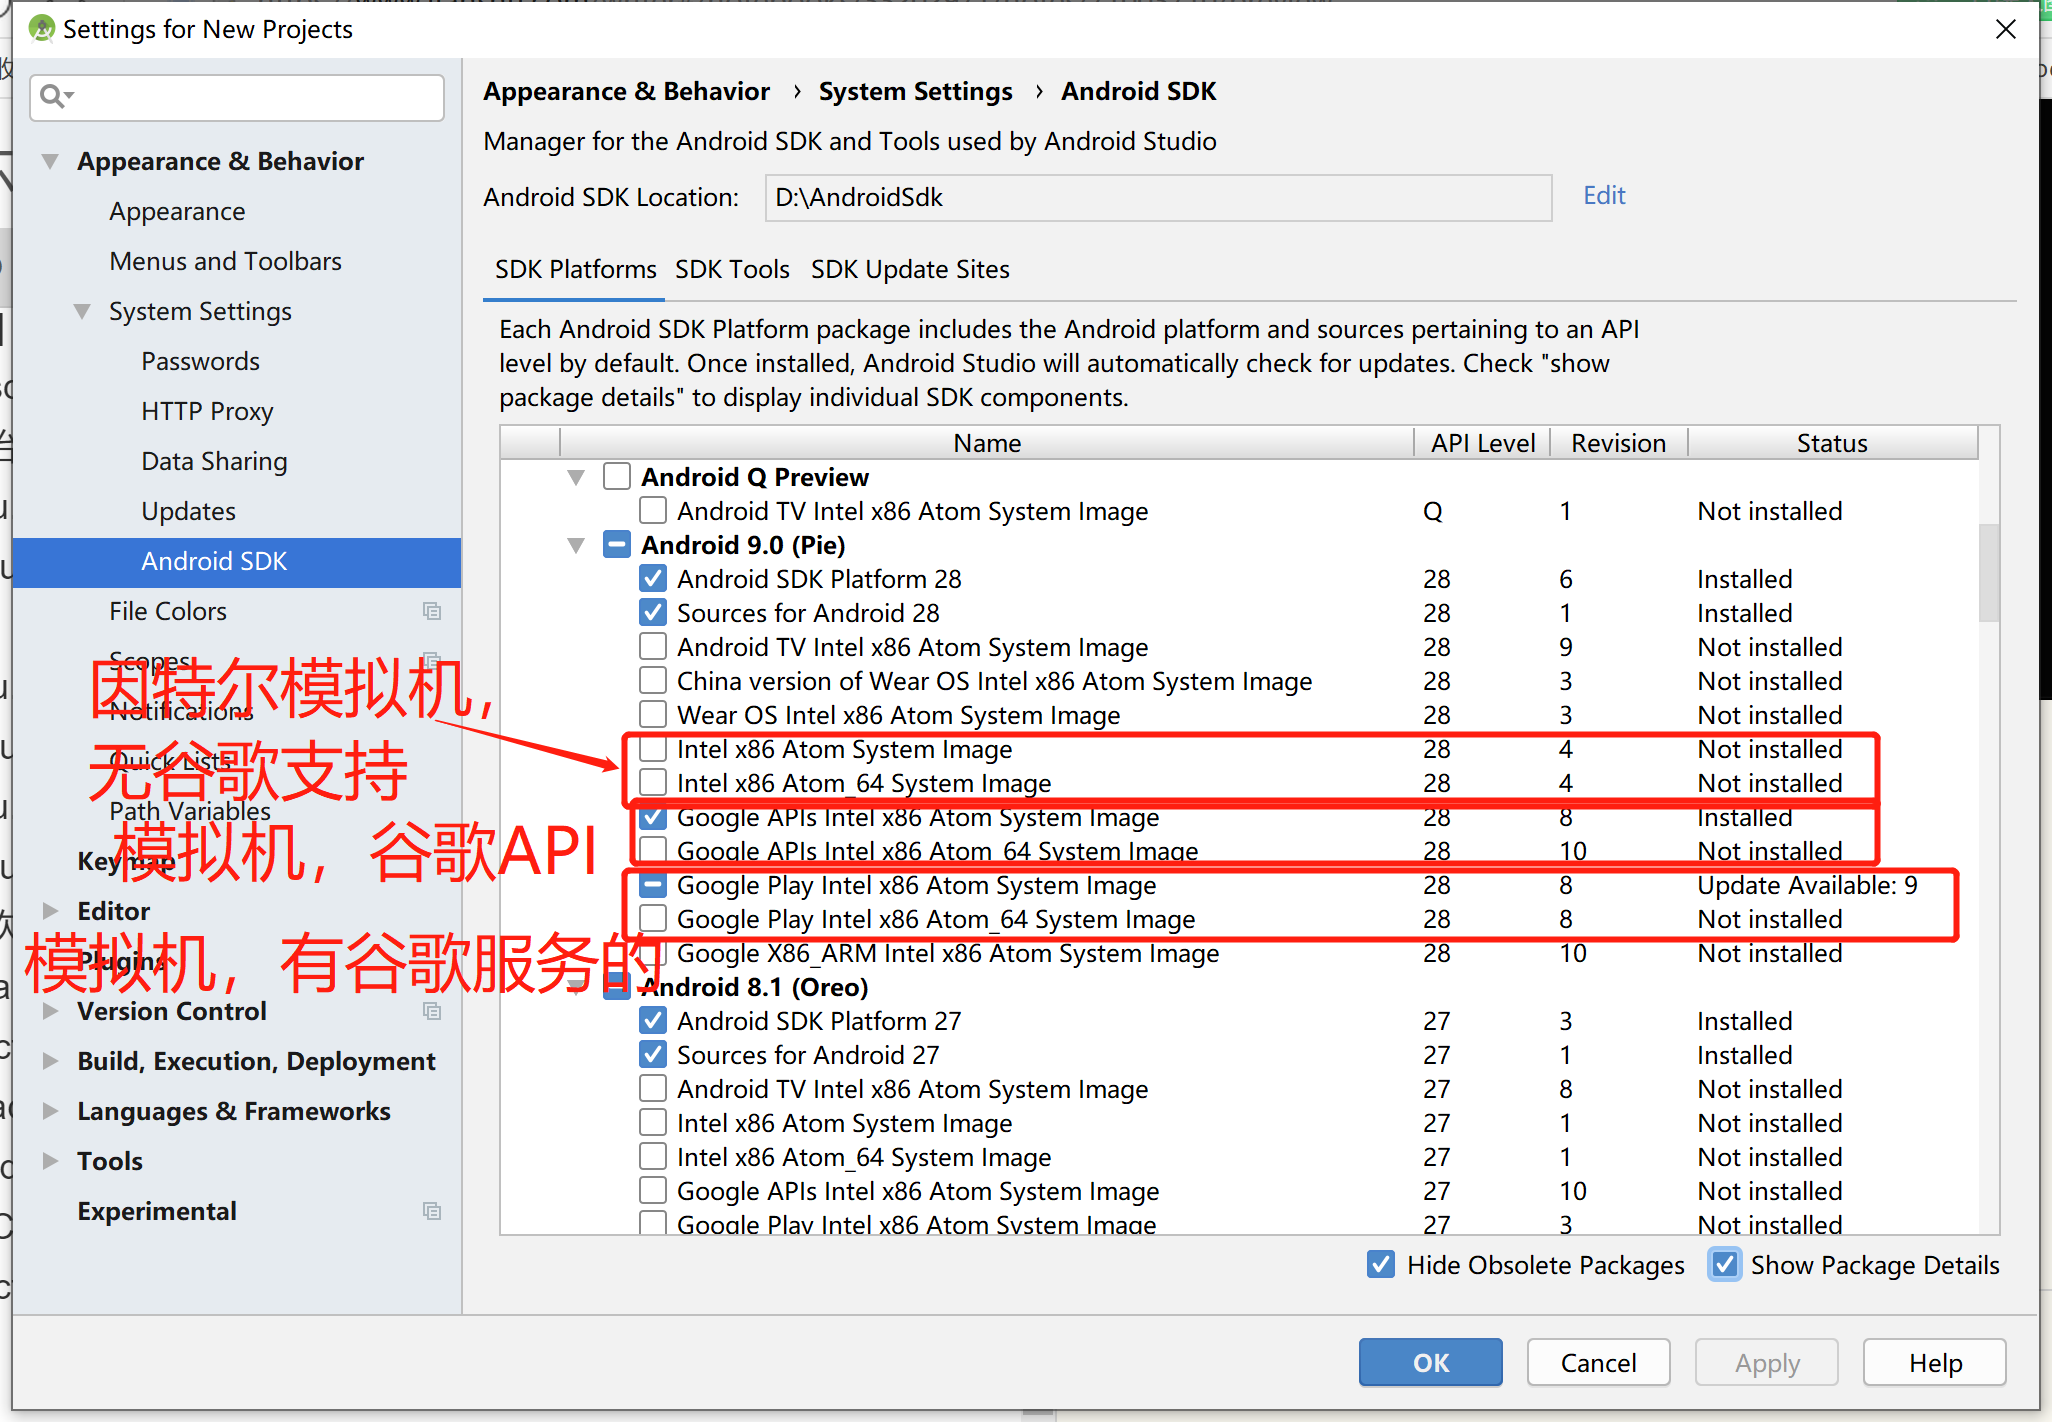Expand the Version Control section

tap(50, 1011)
